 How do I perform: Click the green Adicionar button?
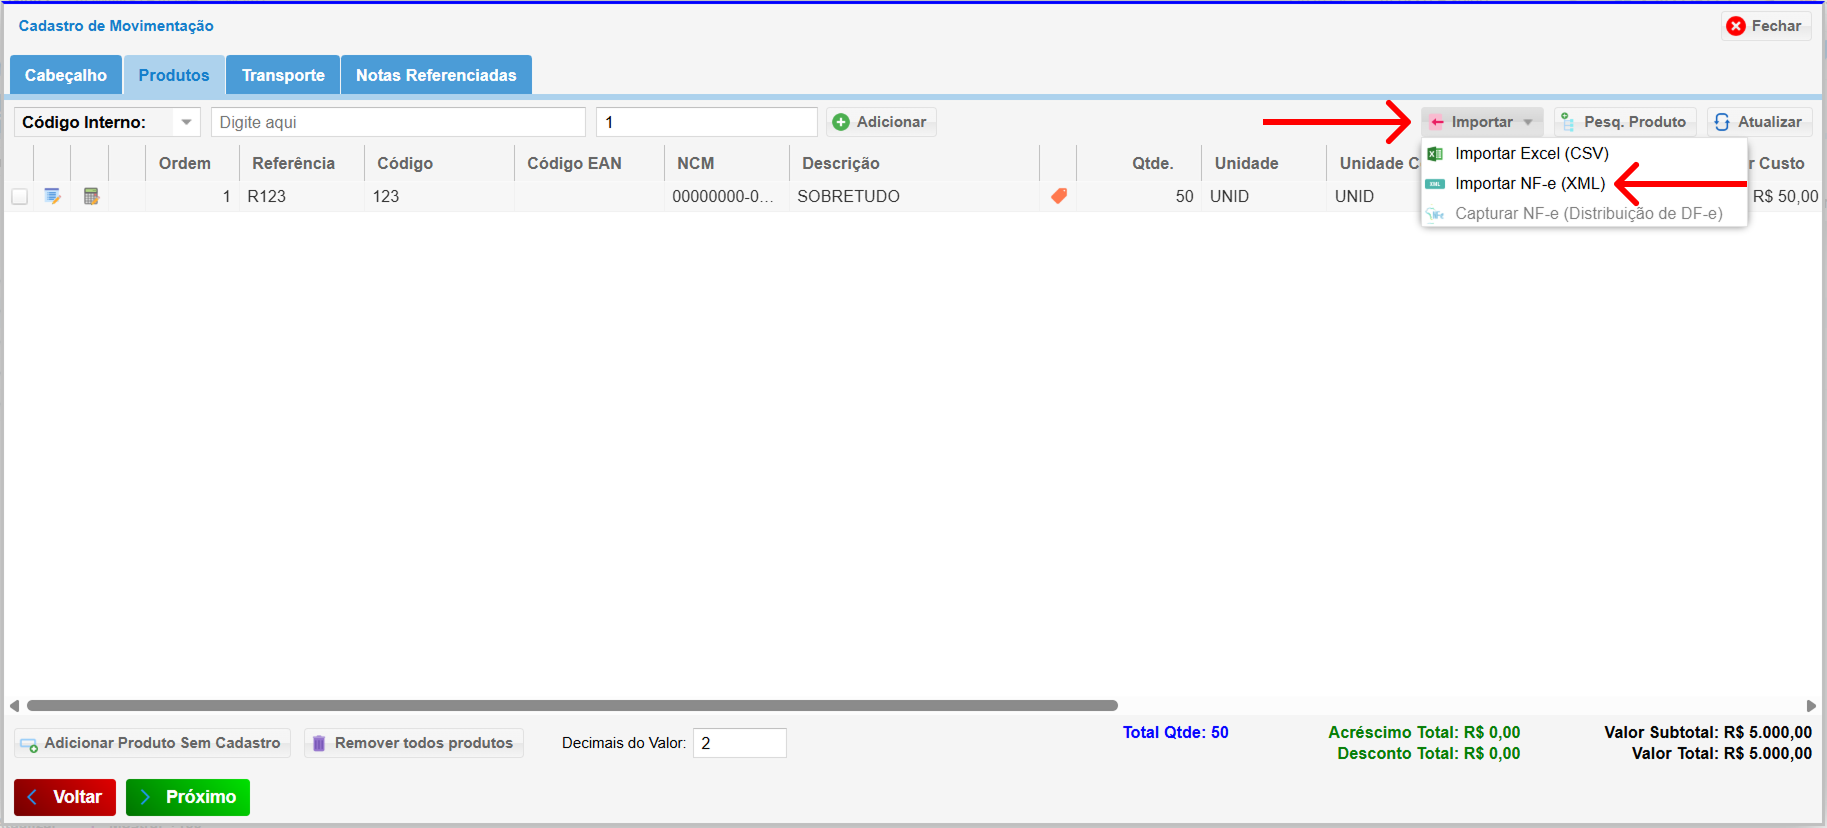tap(880, 122)
